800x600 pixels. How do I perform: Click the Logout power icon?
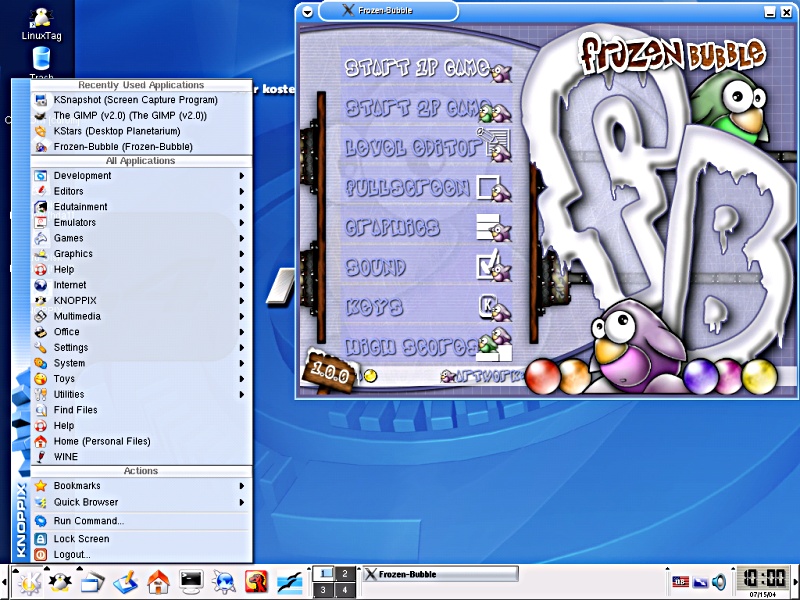point(41,555)
